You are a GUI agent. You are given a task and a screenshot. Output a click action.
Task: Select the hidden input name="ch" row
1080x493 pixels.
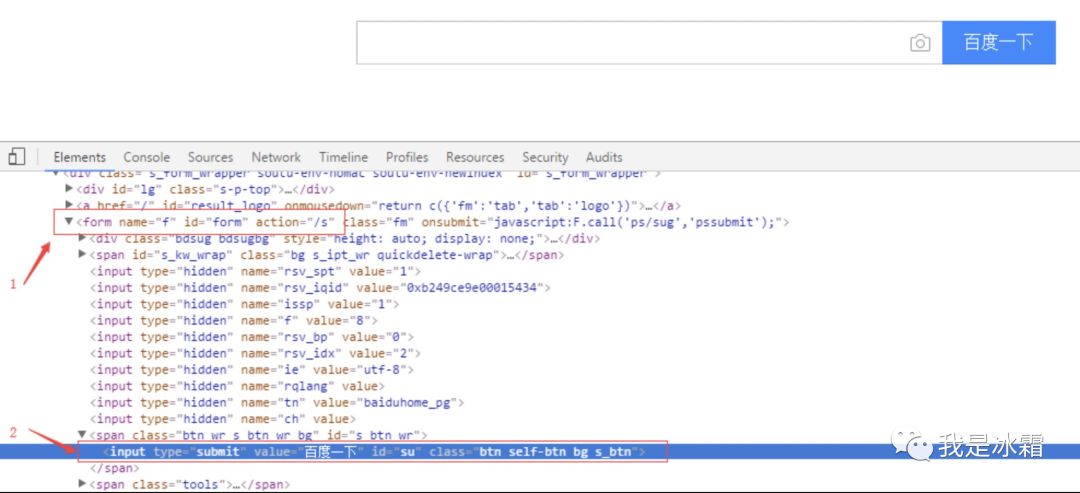tap(223, 419)
